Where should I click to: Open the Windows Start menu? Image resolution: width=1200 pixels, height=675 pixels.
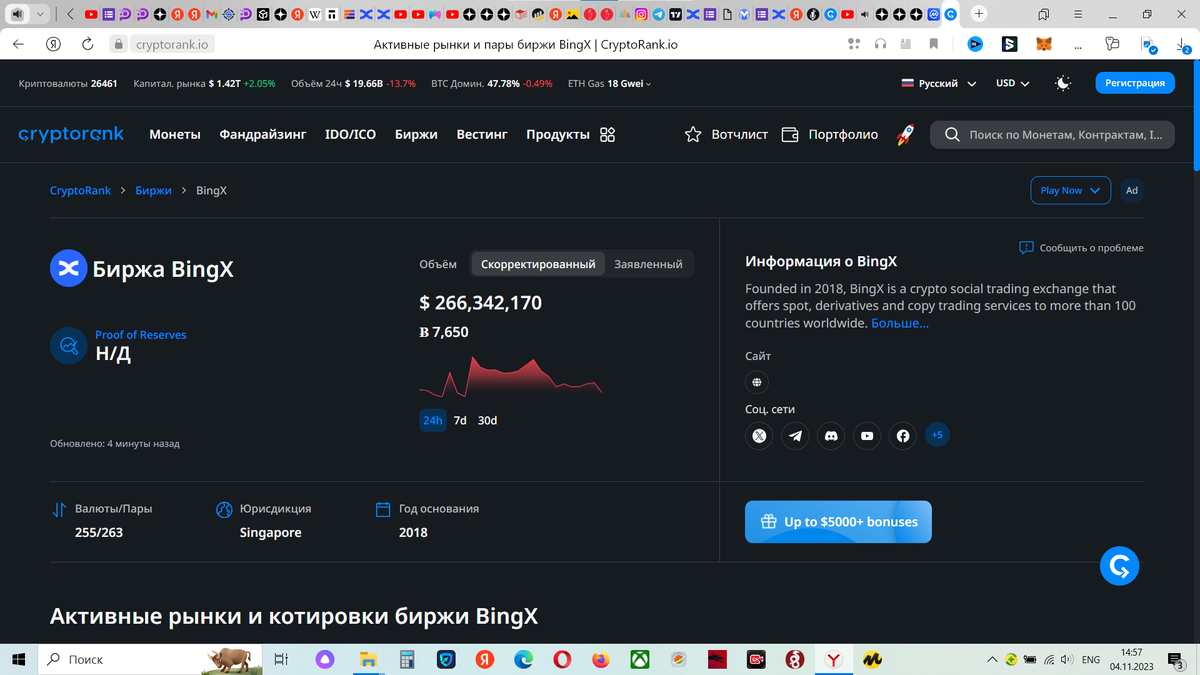pos(18,660)
